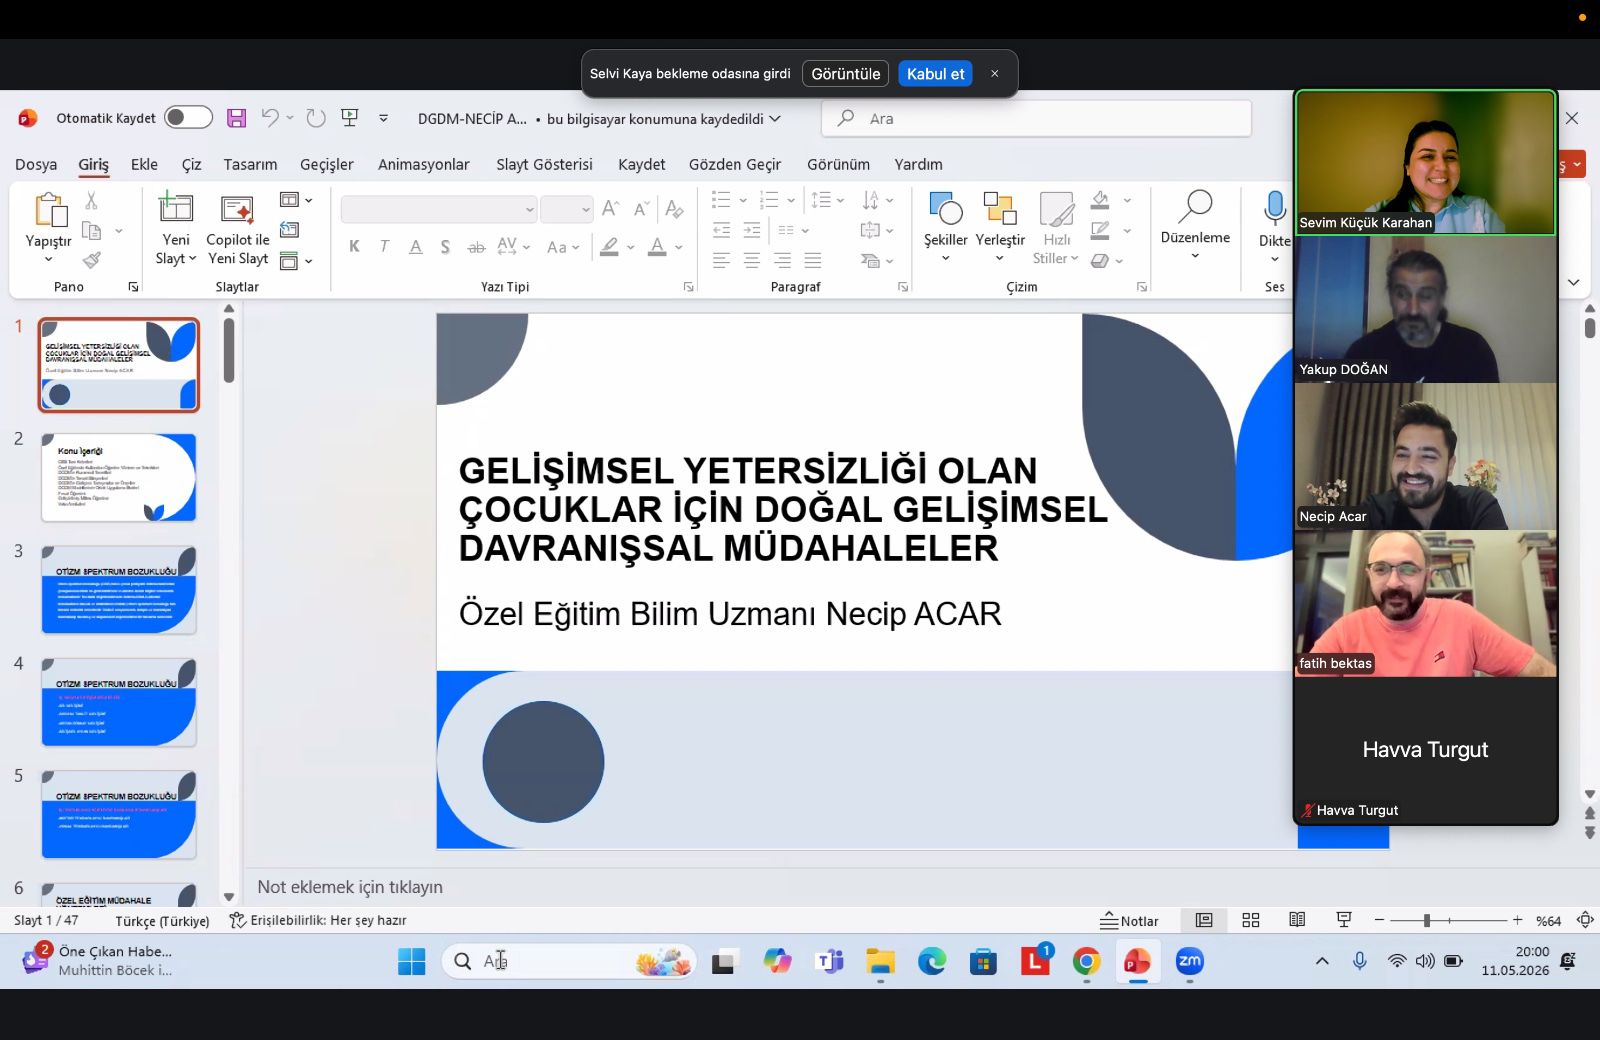Expand Paragraf dialog launcher
Screen dimensions: 1600x1040
point(903,287)
